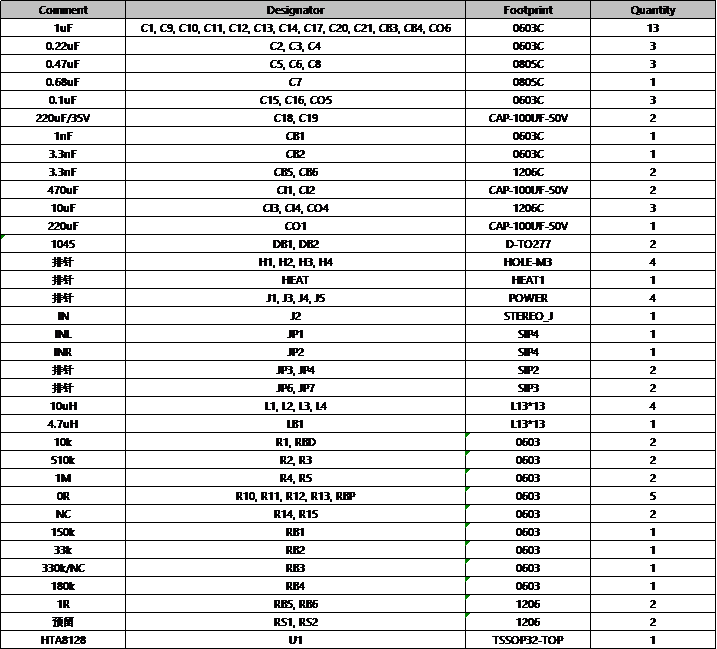Click the Comment column header
The width and height of the screenshot is (717, 649).
(x=62, y=10)
